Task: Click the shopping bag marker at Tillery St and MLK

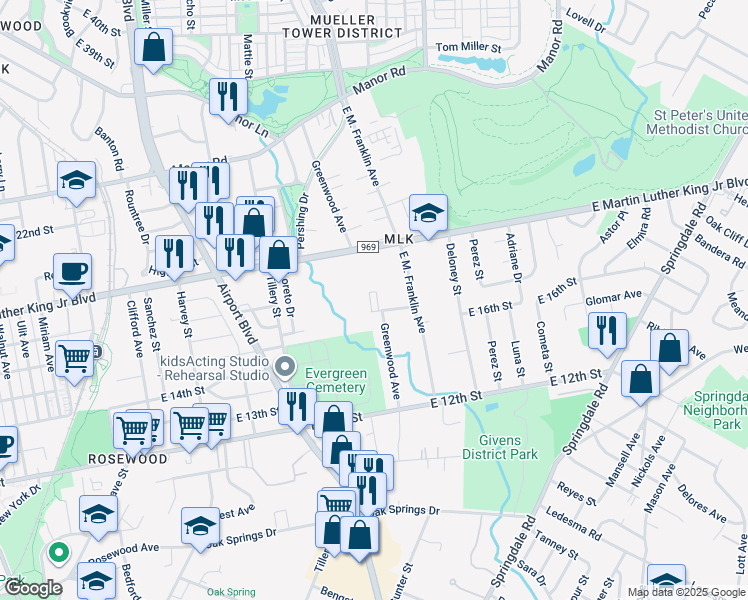Action: pos(279,258)
